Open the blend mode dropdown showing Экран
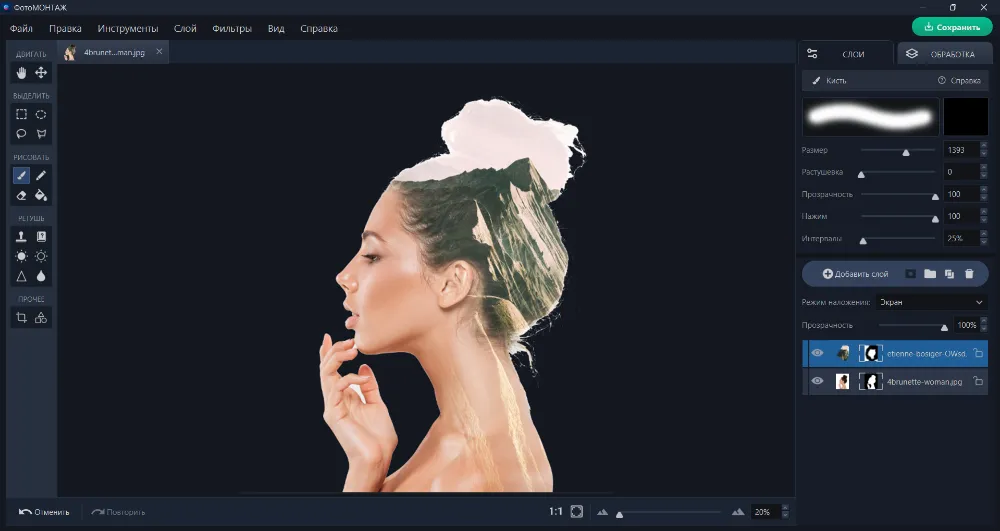This screenshot has height=531, width=1000. pos(930,302)
